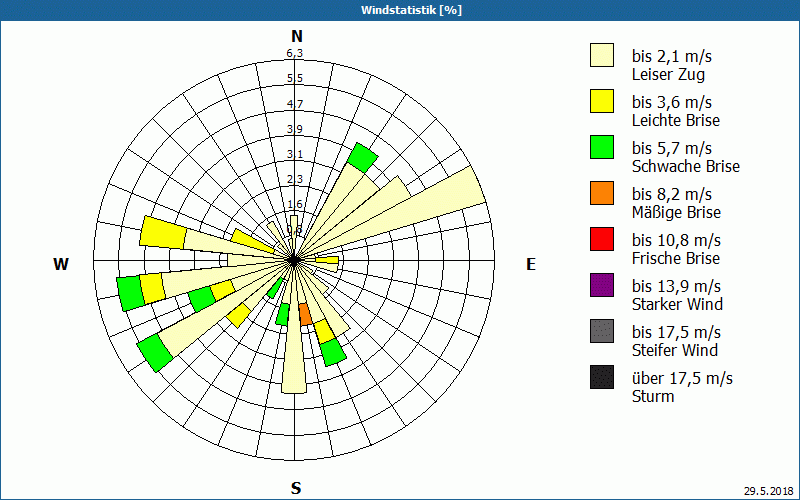800x500 pixels.
Task: Click the 'Schwache Brise' legend label
Action: click(x=686, y=166)
